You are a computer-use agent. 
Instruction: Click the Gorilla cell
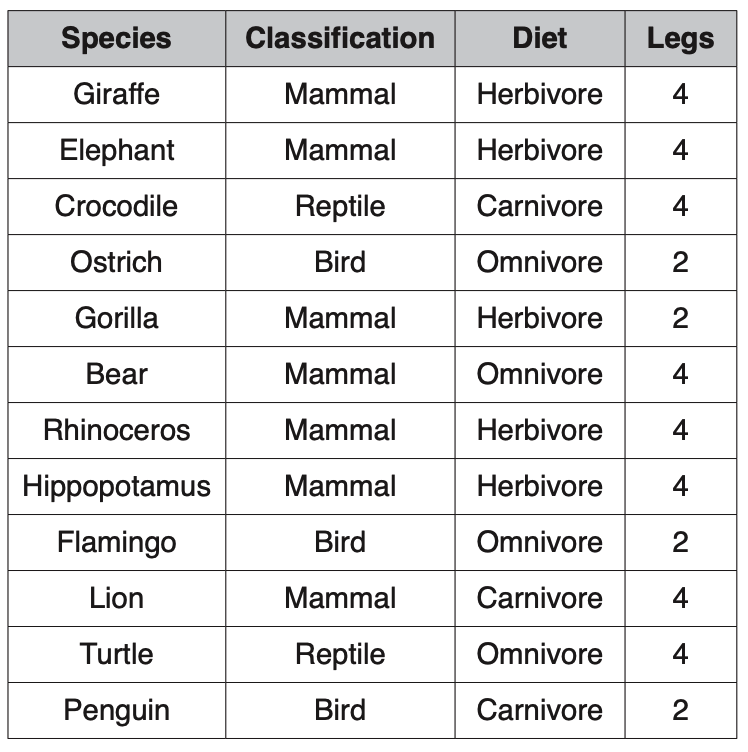(x=117, y=318)
